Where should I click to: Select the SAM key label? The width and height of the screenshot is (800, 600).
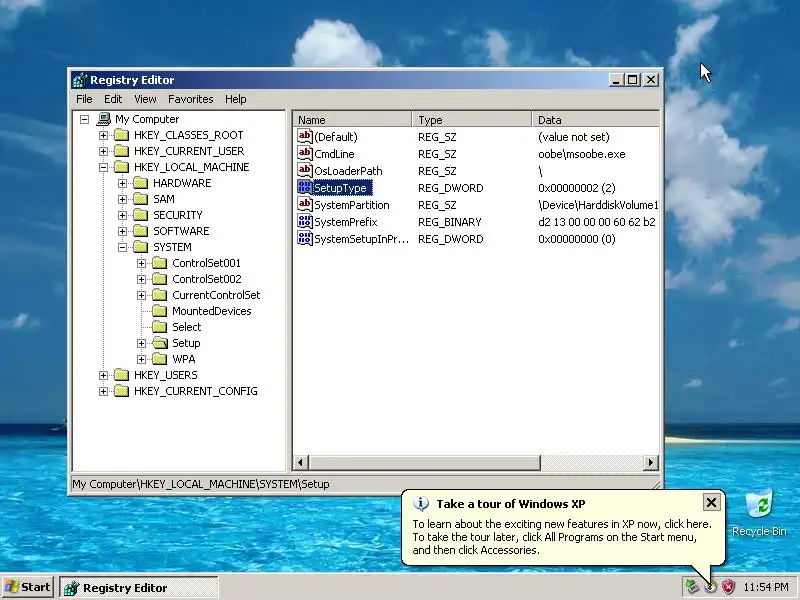(164, 199)
